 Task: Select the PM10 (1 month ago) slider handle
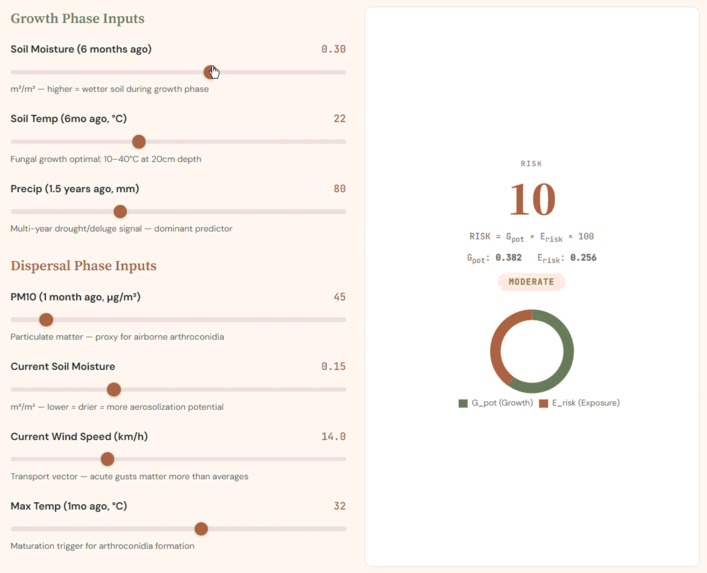click(46, 320)
